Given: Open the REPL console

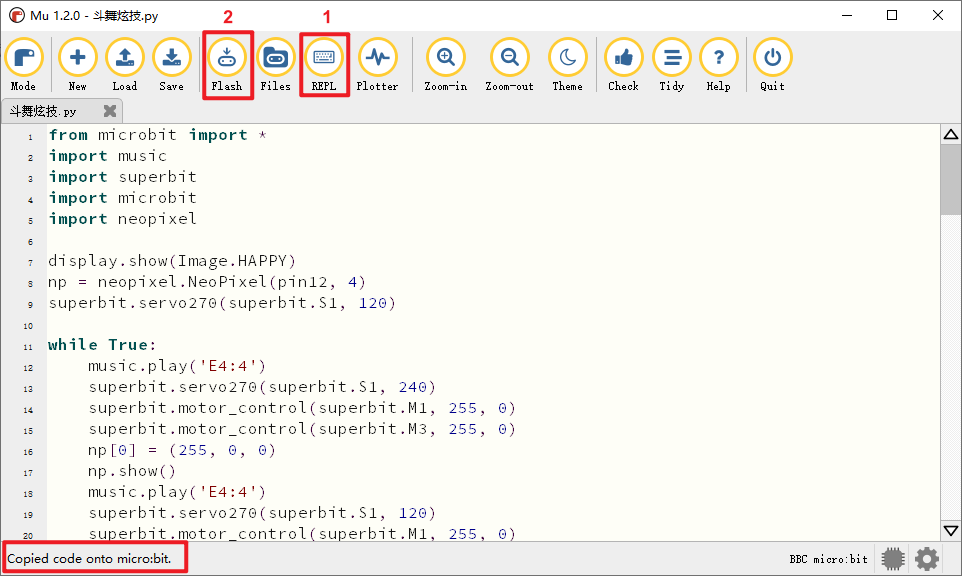Looking at the screenshot, I should pyautogui.click(x=324, y=65).
